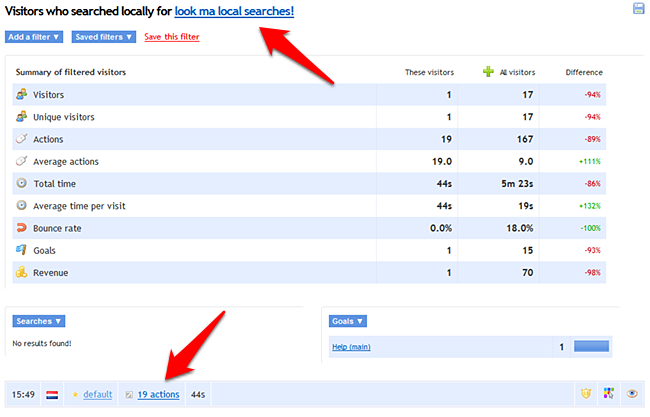The height and width of the screenshot is (417, 650).
Task: Click the yellow star next to default
Action: [x=75, y=395]
